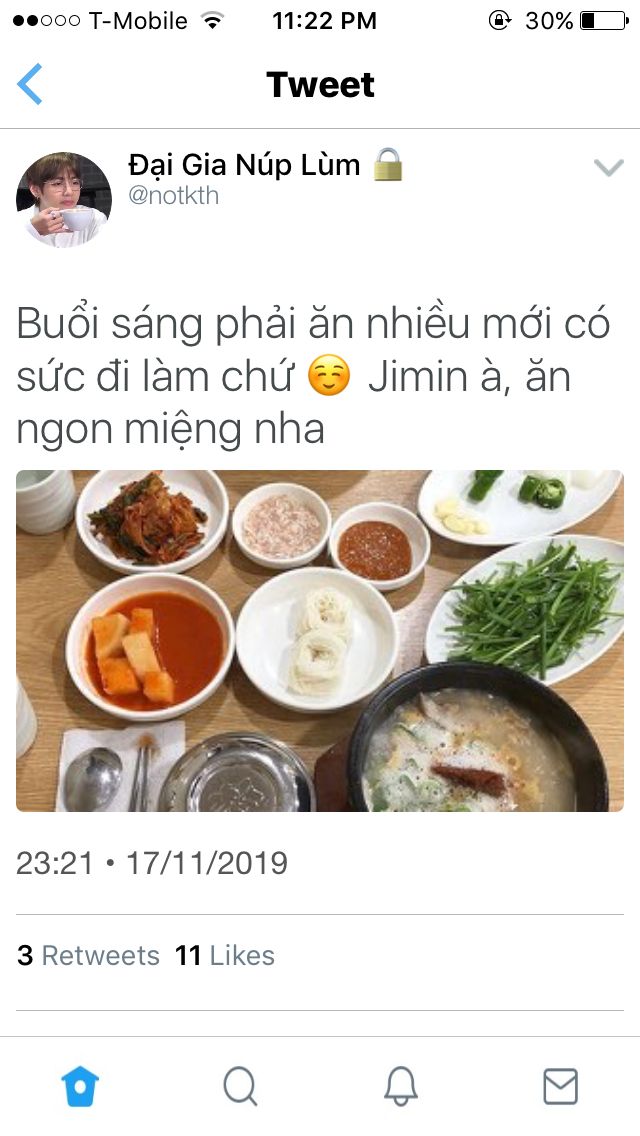Tap the padlock icon beside the name

click(x=388, y=164)
